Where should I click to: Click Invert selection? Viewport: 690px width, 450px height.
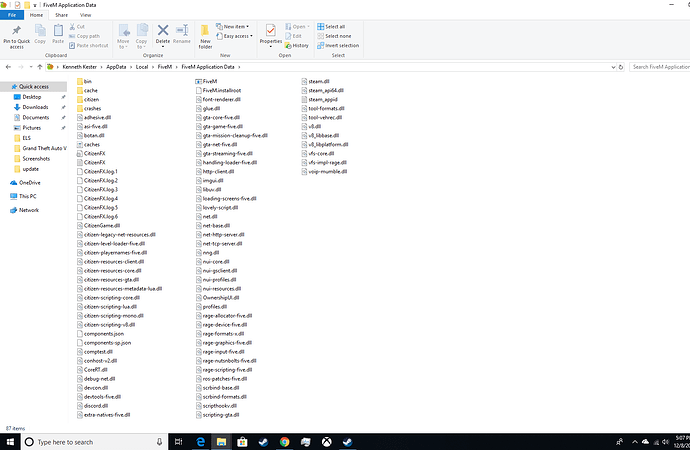(x=338, y=45)
